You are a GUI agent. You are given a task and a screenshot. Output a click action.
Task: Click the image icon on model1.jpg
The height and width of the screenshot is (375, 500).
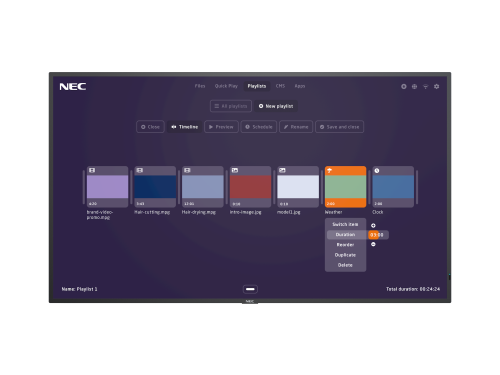point(282,170)
